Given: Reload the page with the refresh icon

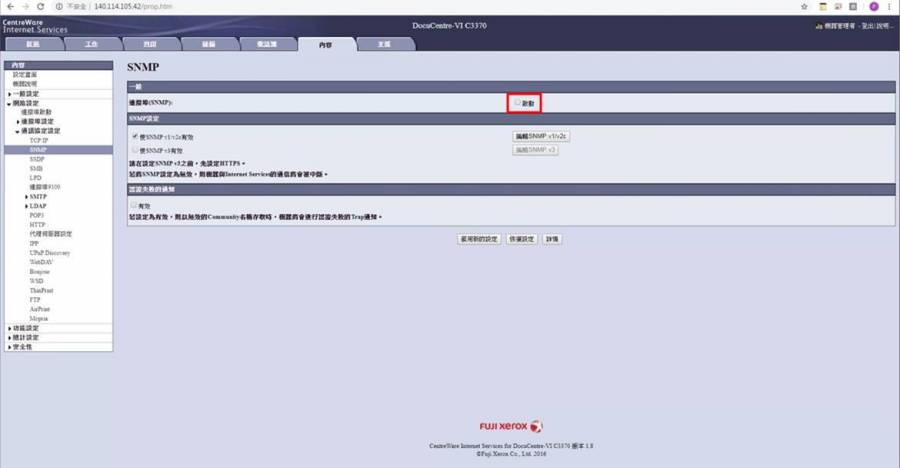Looking at the screenshot, I should tap(42, 6).
